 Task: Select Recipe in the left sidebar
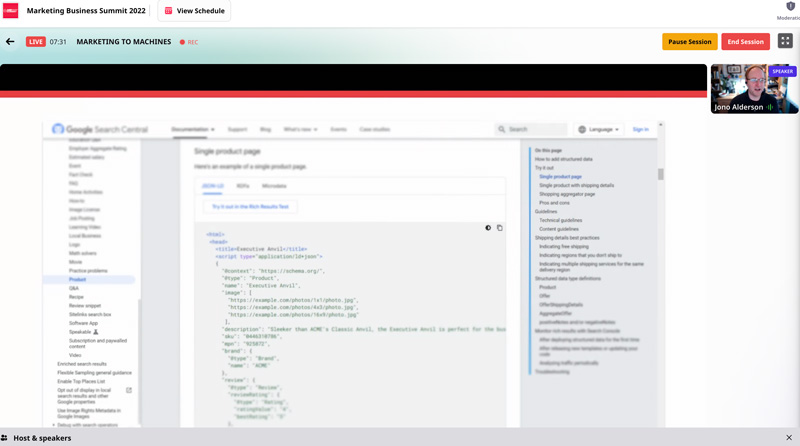(x=76, y=297)
